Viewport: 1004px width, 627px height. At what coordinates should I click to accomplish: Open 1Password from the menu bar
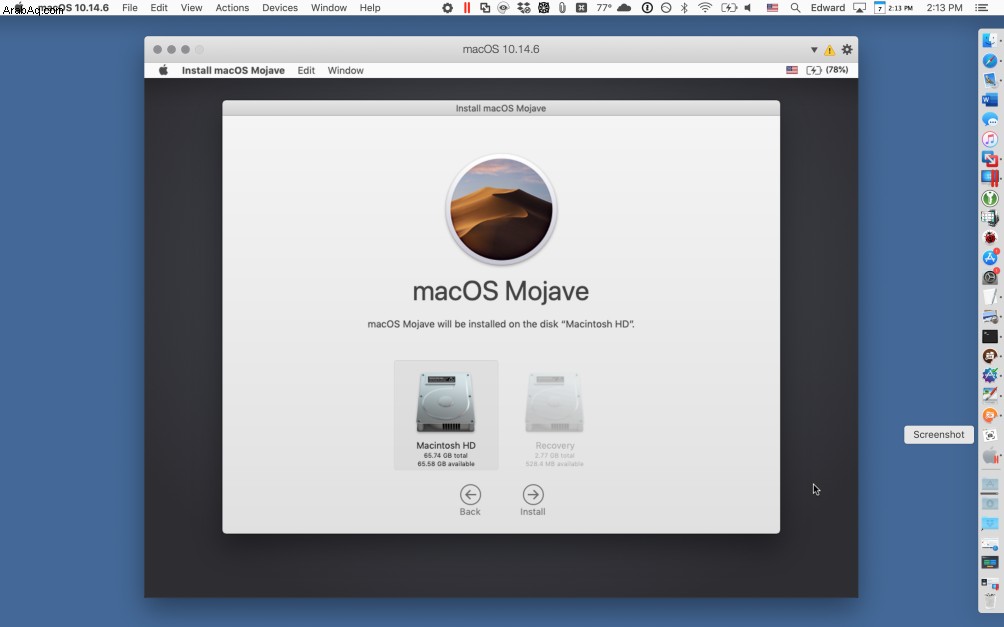click(647, 8)
